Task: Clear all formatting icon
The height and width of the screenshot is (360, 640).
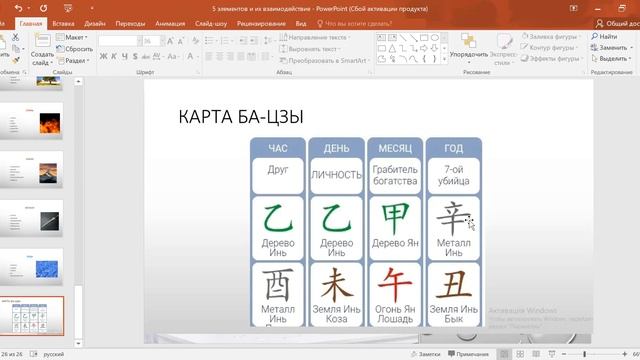Action: (x=196, y=41)
